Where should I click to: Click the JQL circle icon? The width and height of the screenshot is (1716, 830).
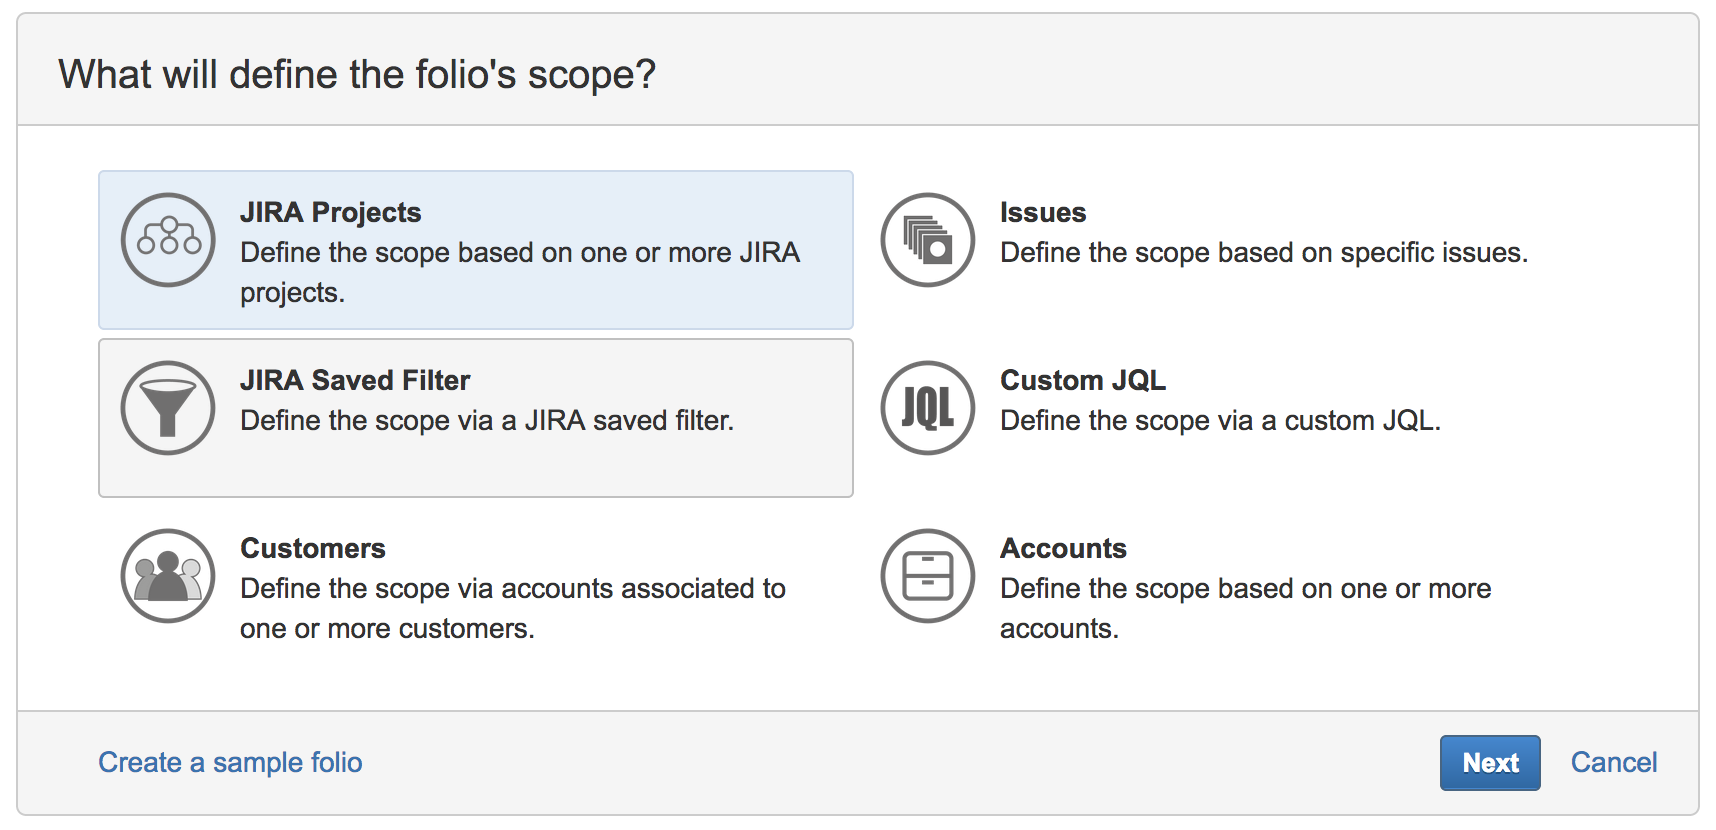click(x=928, y=408)
